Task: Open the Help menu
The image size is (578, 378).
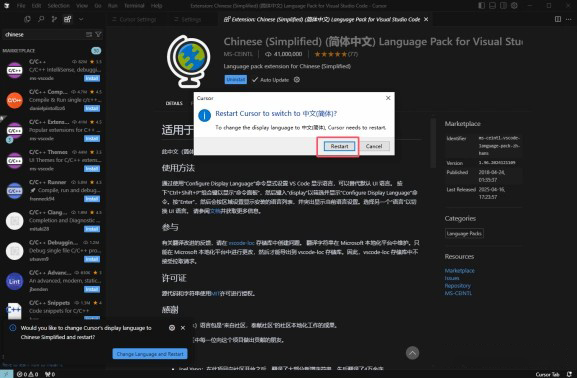Action: click(x=156, y=6)
